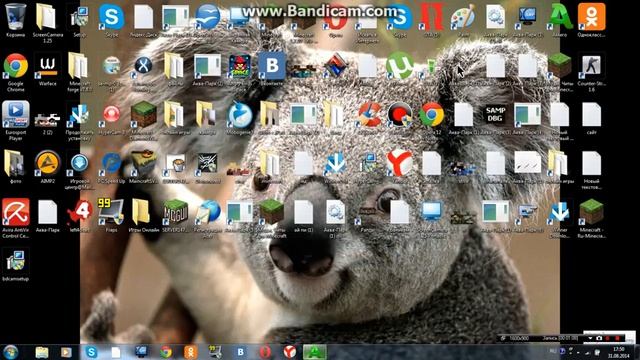Open the blank document taskbar item
Viewport: 640px width, 360px height.
point(116,352)
